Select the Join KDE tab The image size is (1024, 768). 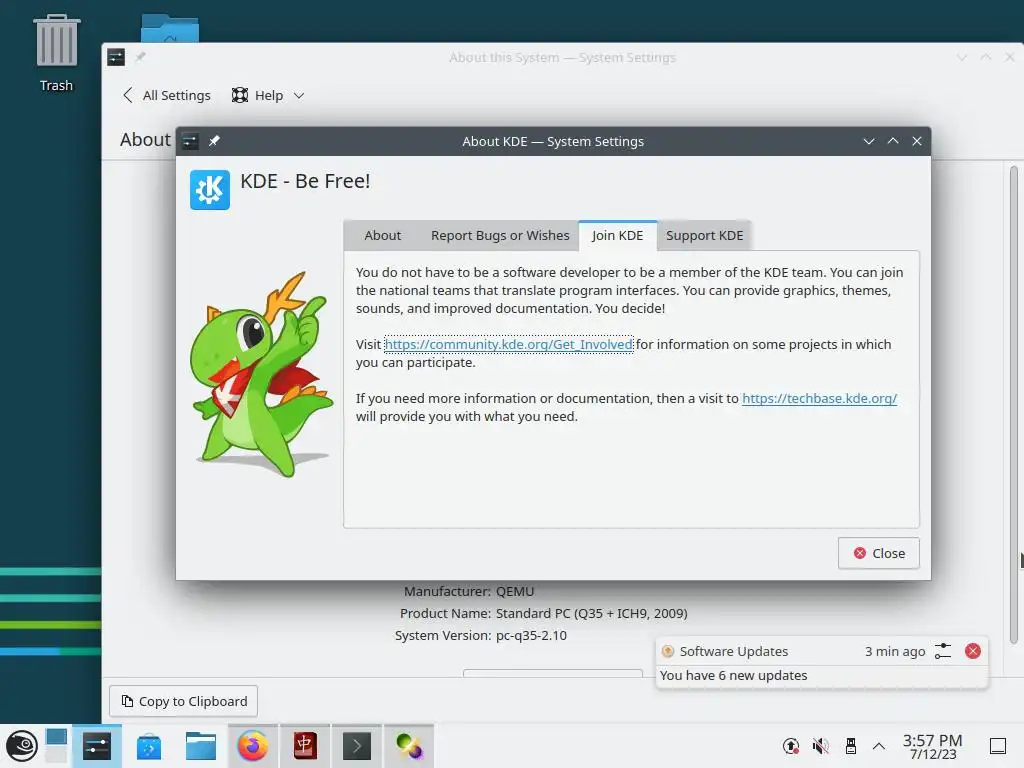(x=617, y=236)
